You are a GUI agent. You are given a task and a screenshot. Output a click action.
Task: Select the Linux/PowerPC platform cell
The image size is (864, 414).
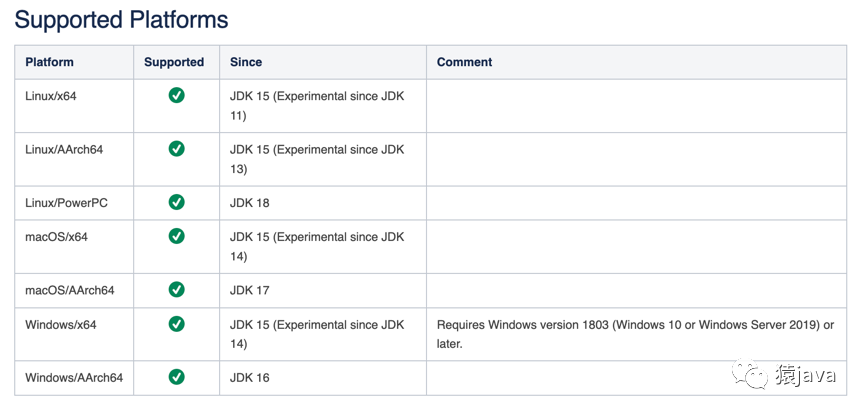(66, 203)
